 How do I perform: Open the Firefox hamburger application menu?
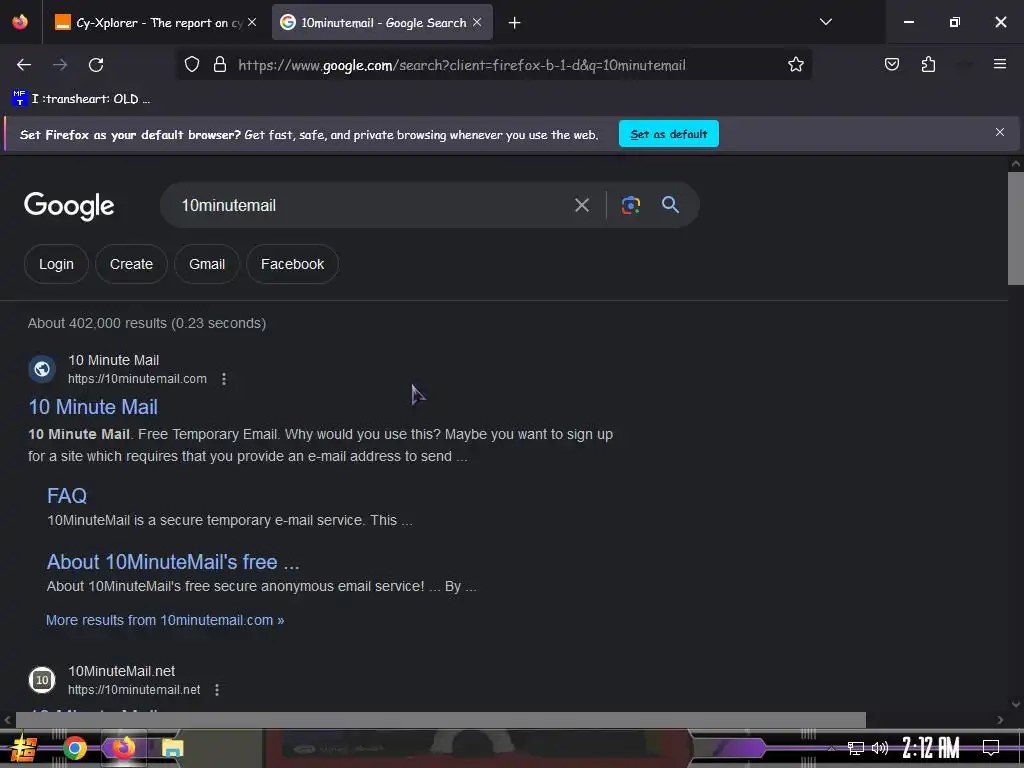point(1000,64)
